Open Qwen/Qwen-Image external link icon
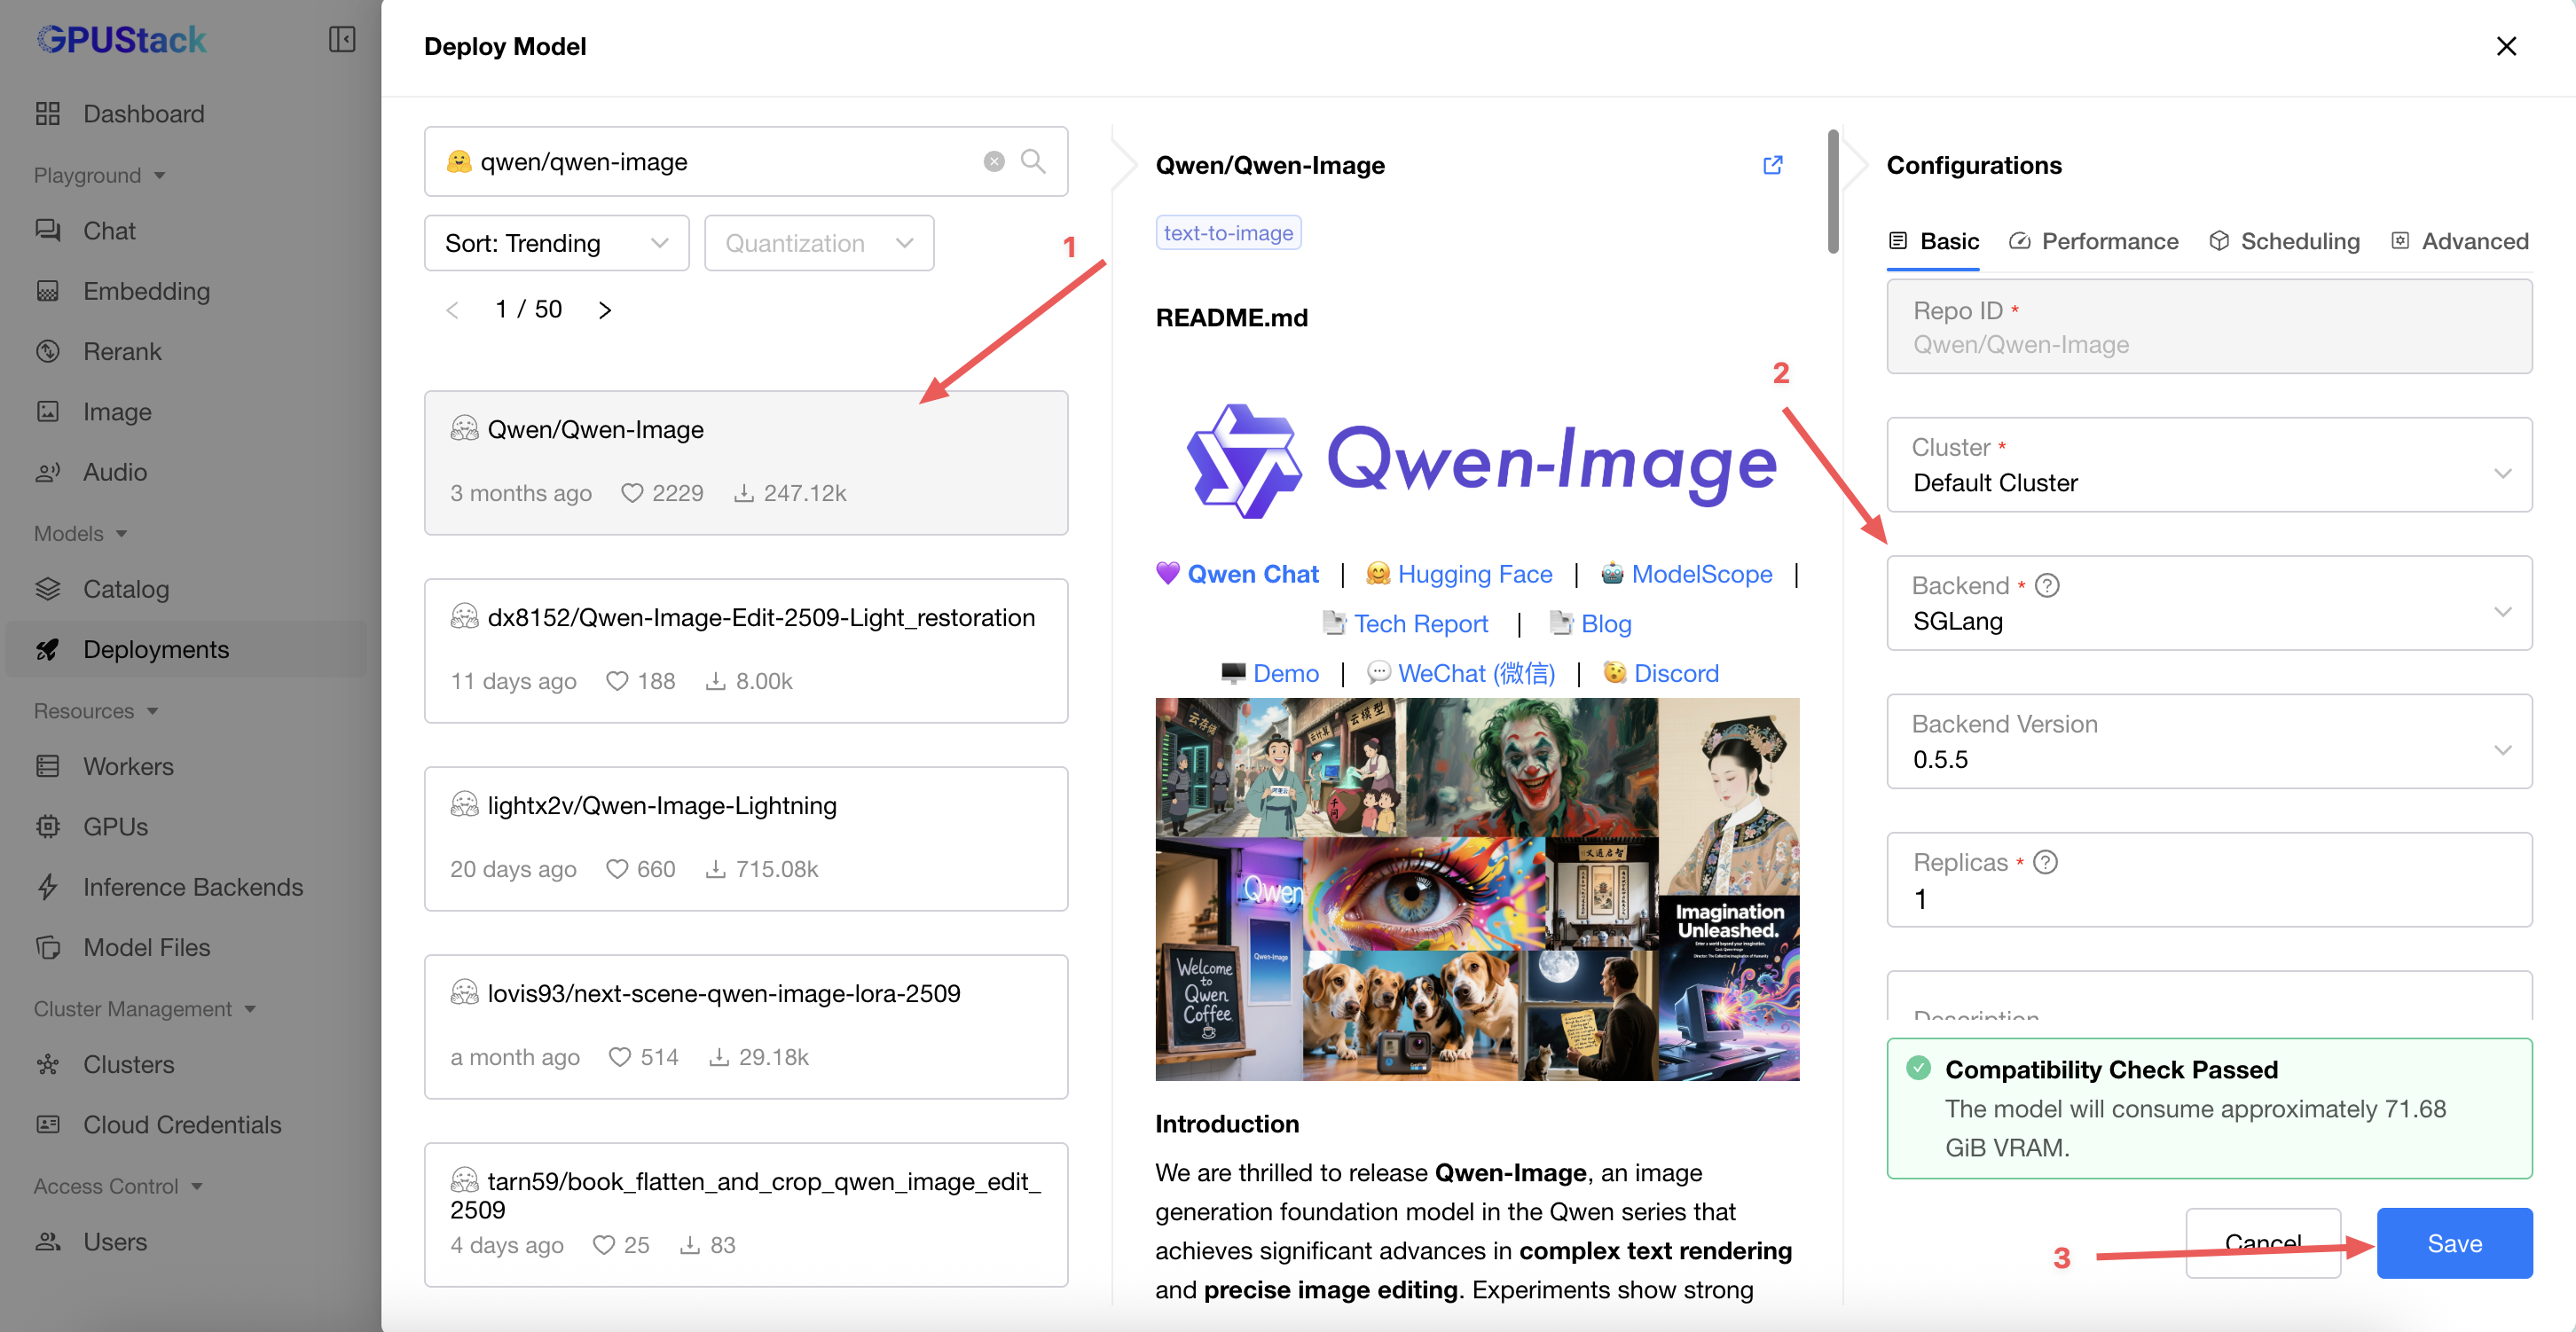 [1772, 165]
